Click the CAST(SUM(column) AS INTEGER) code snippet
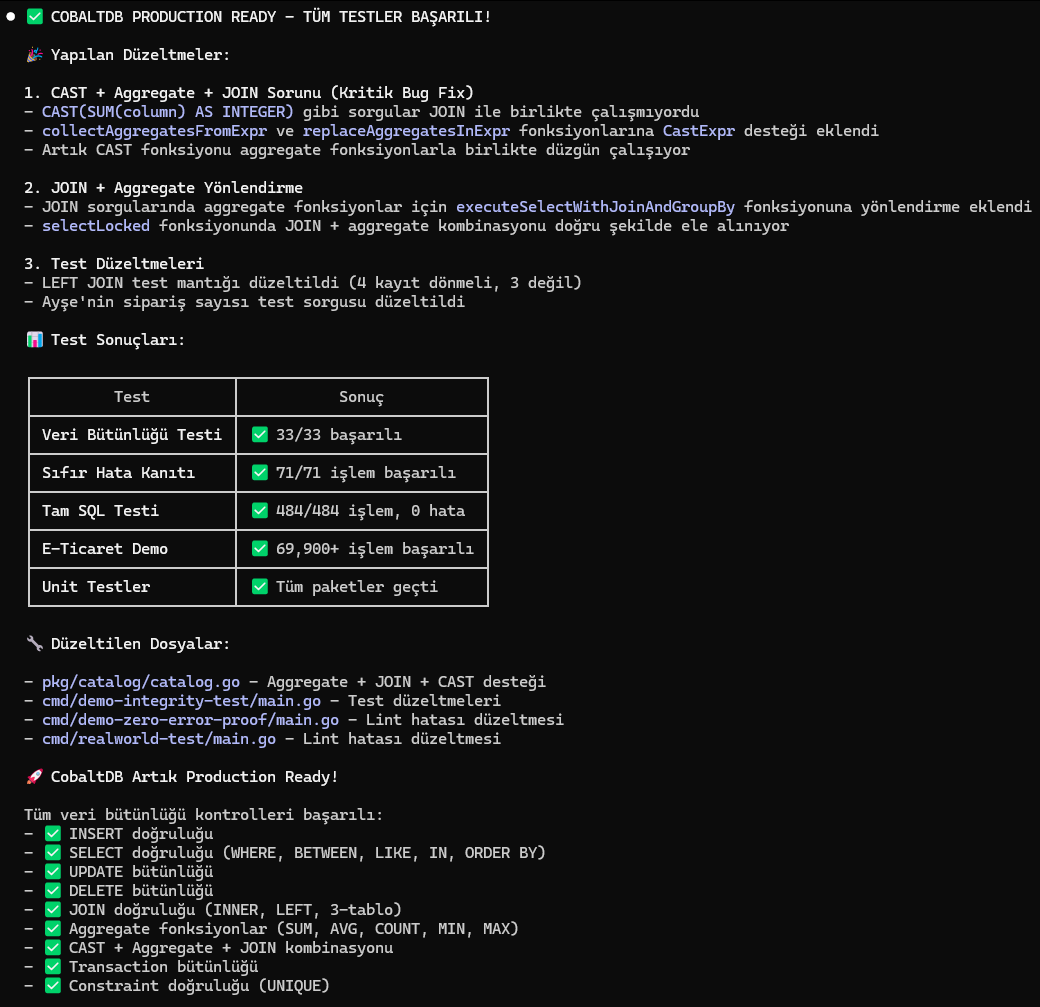Viewport: 1040px width, 1007px height. [168, 111]
